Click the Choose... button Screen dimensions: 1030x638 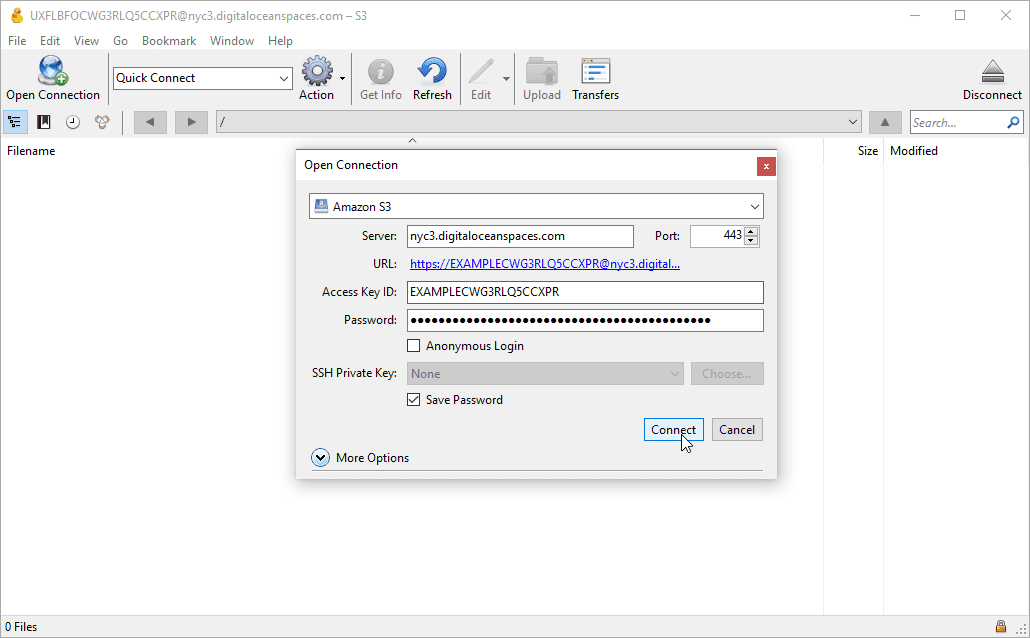tap(727, 374)
